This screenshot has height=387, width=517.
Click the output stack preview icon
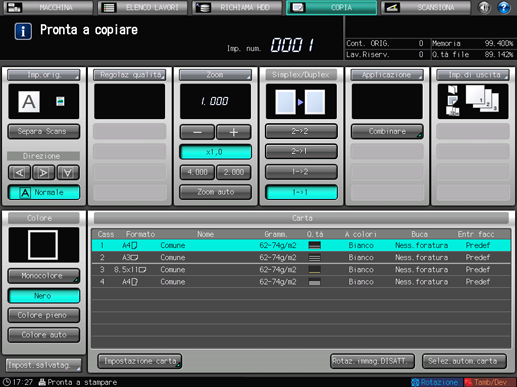point(482,98)
